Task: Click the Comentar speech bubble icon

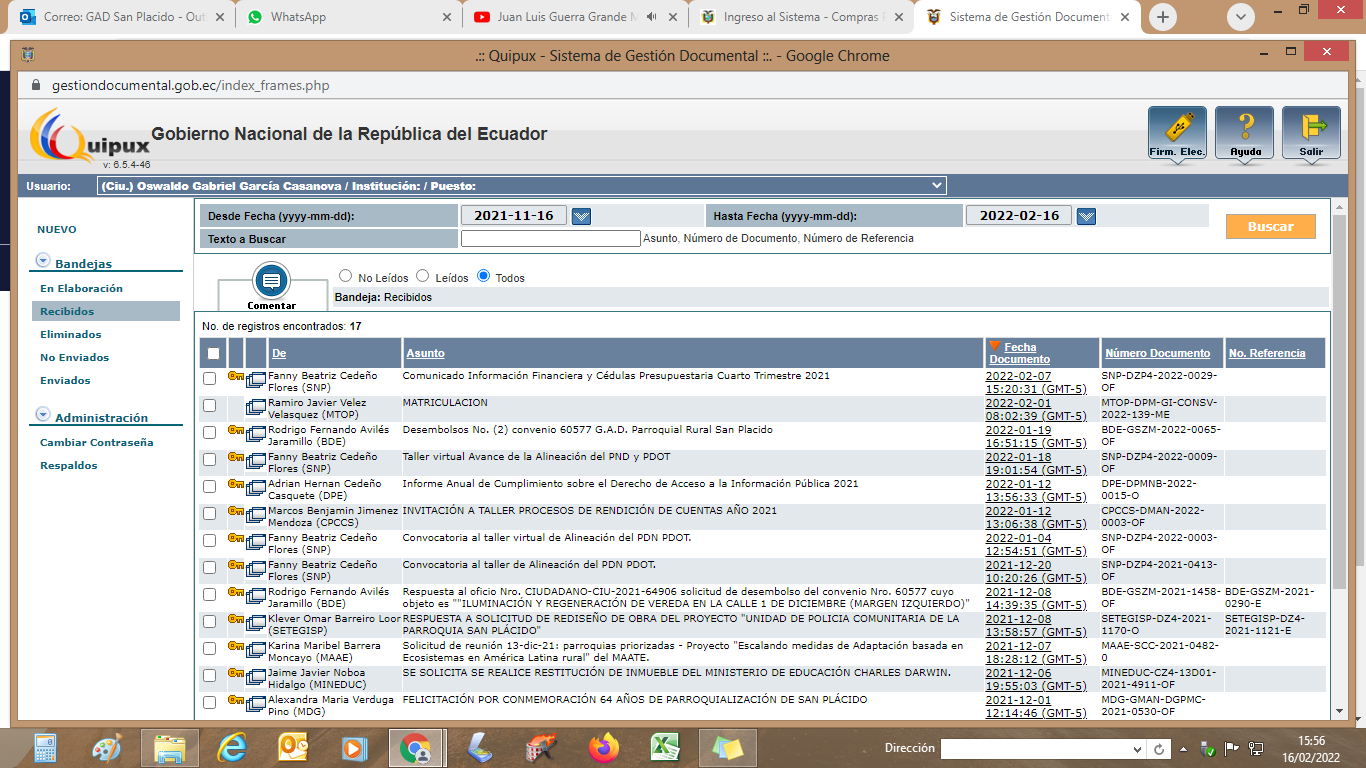Action: click(x=271, y=281)
